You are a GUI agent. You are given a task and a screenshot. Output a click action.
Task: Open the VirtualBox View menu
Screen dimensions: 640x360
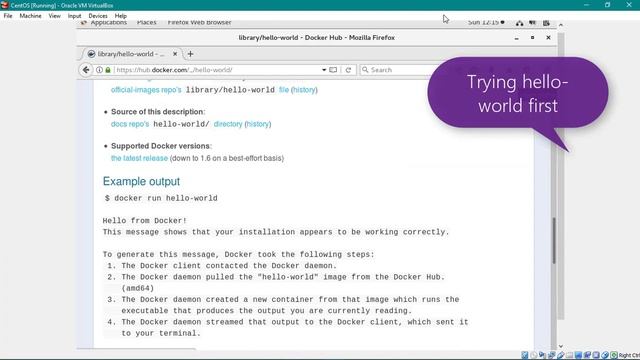(54, 16)
